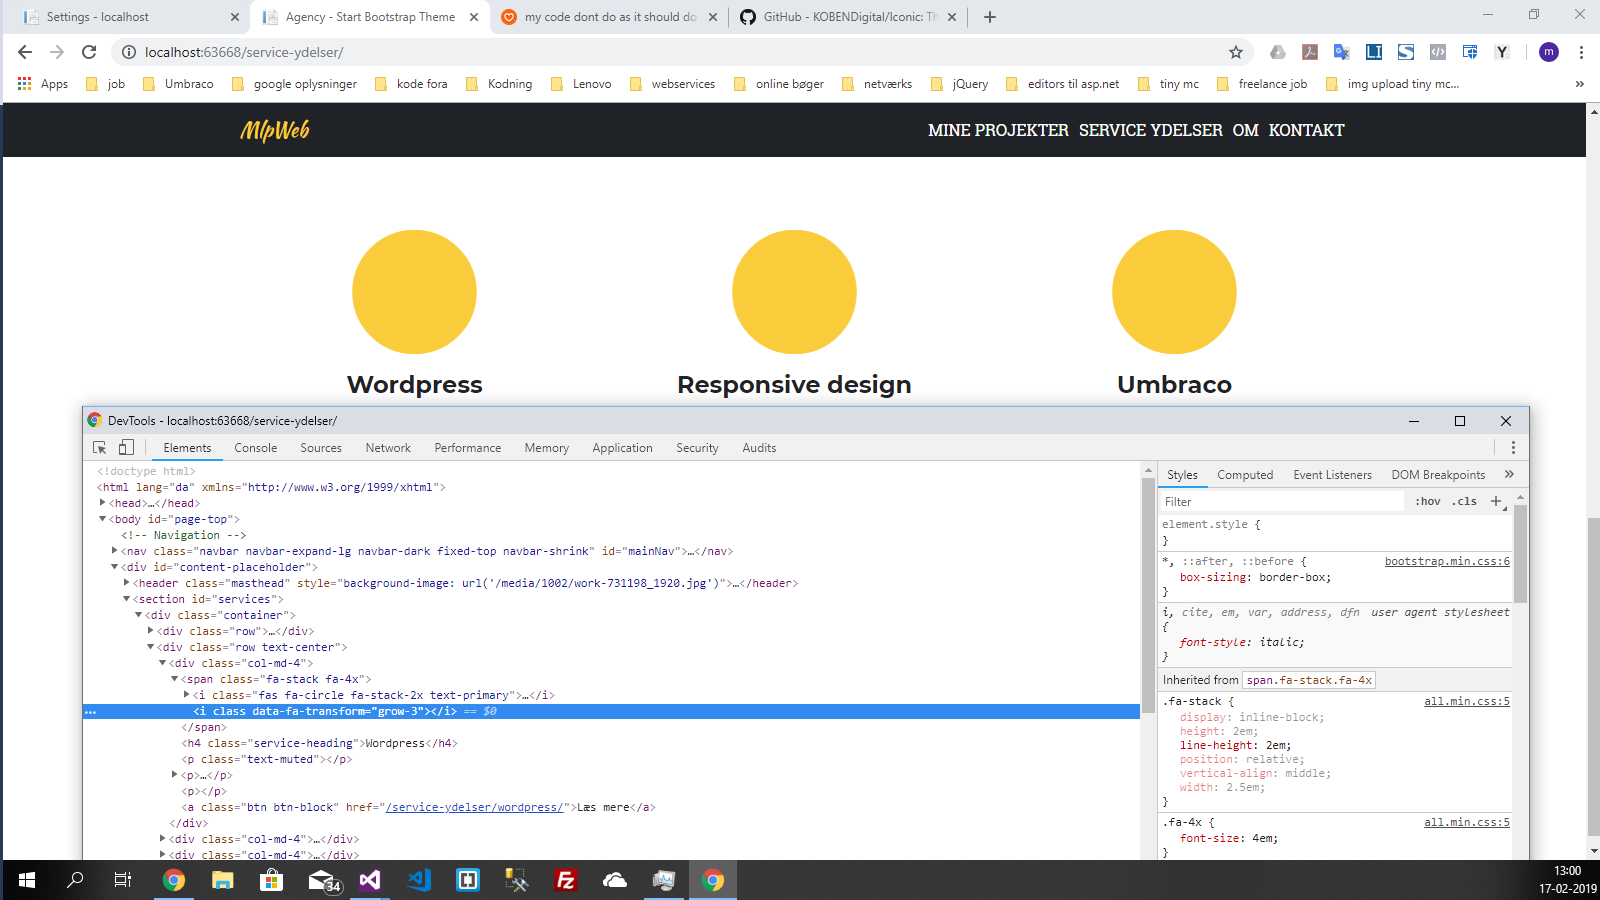Toggle :hov element state panel
The width and height of the screenshot is (1600, 900).
pos(1428,501)
